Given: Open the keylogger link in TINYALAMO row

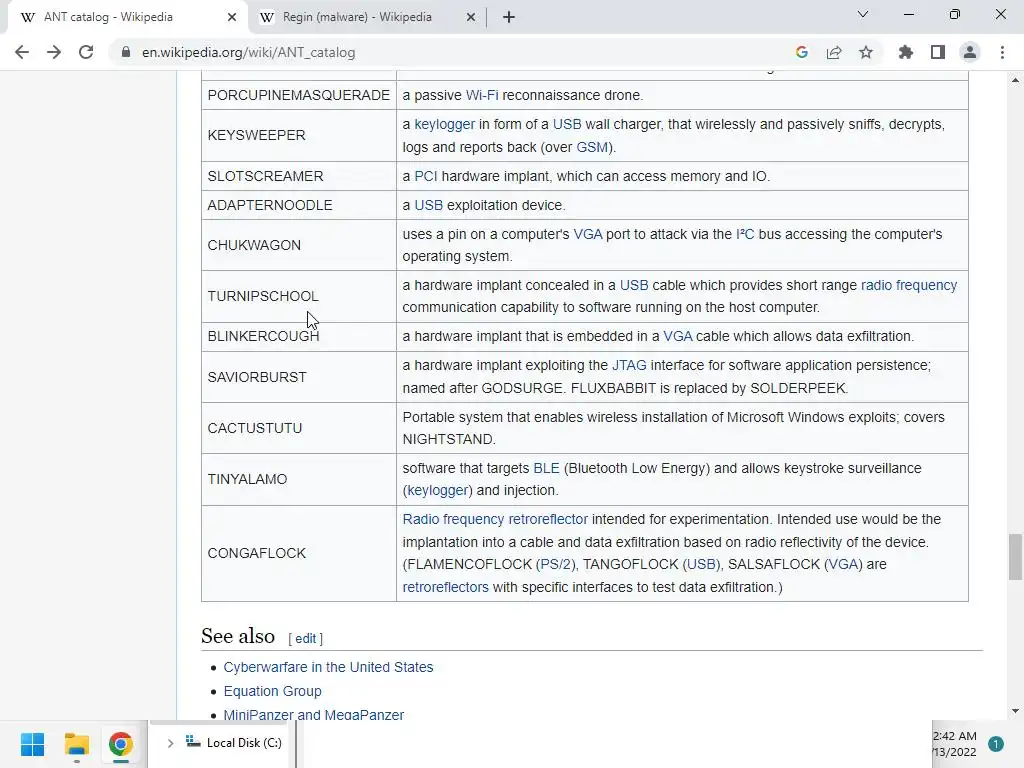Looking at the screenshot, I should (x=438, y=490).
